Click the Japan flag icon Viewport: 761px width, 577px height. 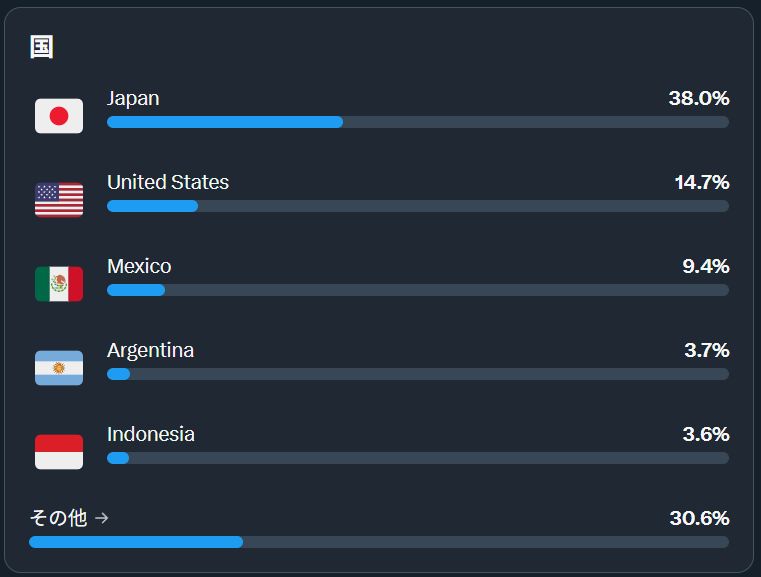(59, 116)
